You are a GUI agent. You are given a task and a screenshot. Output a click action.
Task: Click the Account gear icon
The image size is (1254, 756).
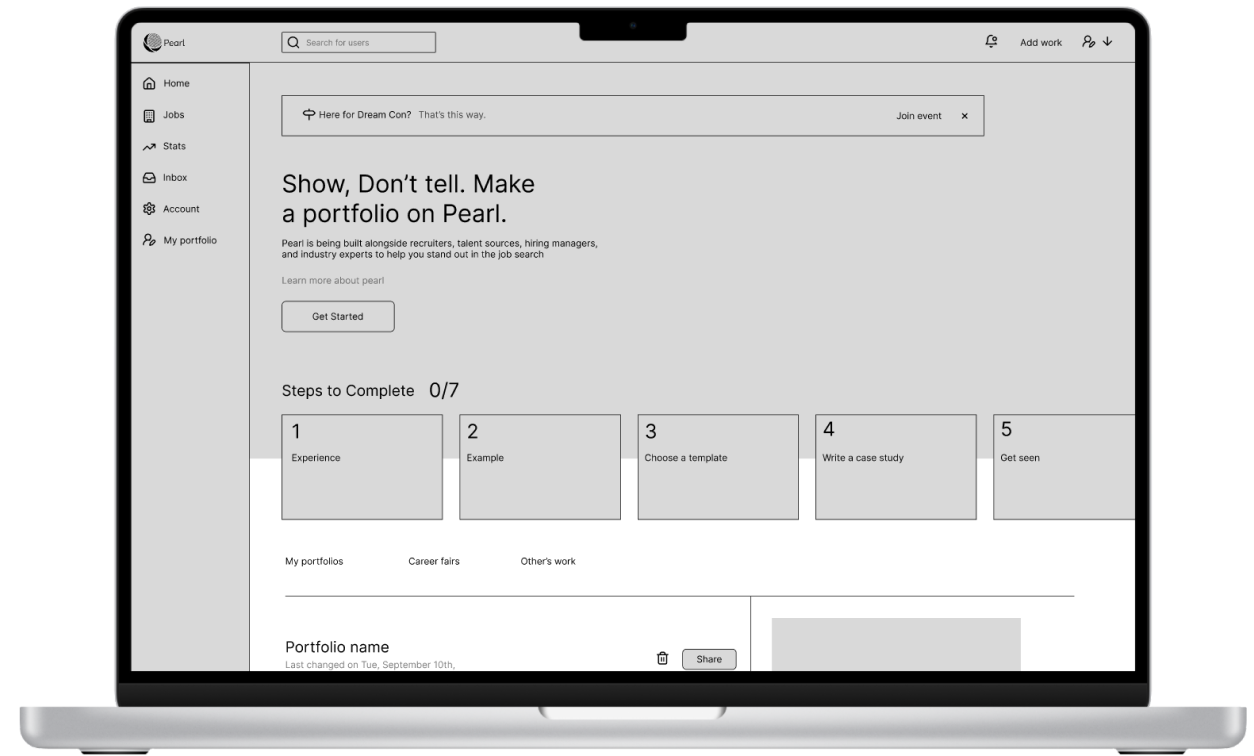coord(149,209)
